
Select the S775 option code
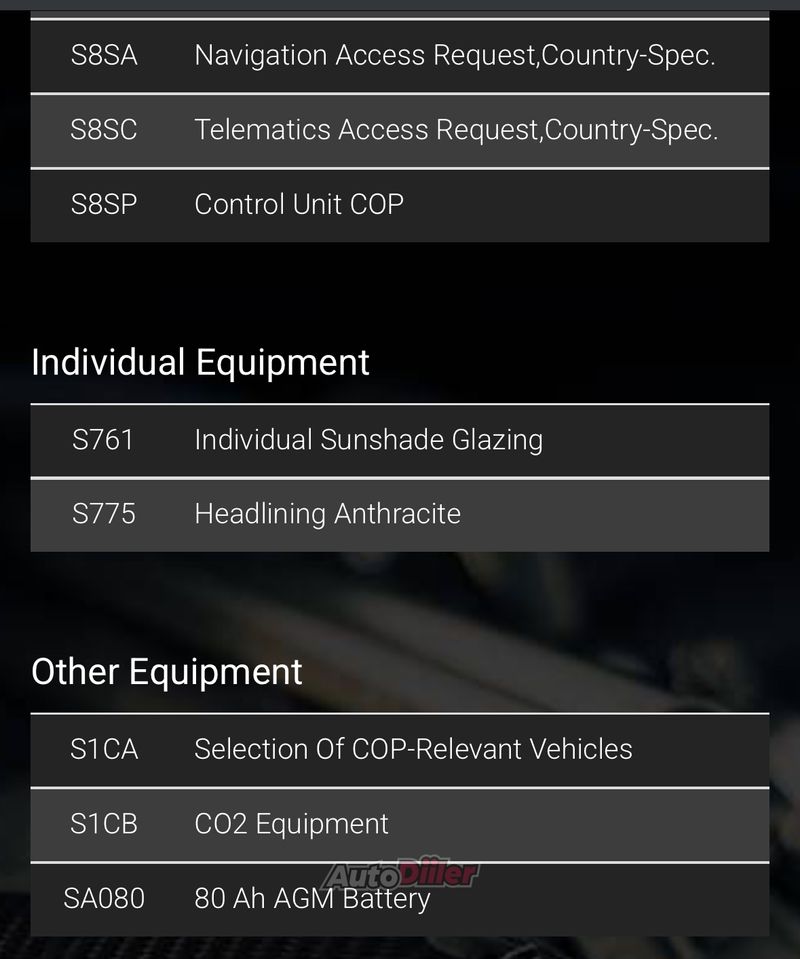[103, 514]
